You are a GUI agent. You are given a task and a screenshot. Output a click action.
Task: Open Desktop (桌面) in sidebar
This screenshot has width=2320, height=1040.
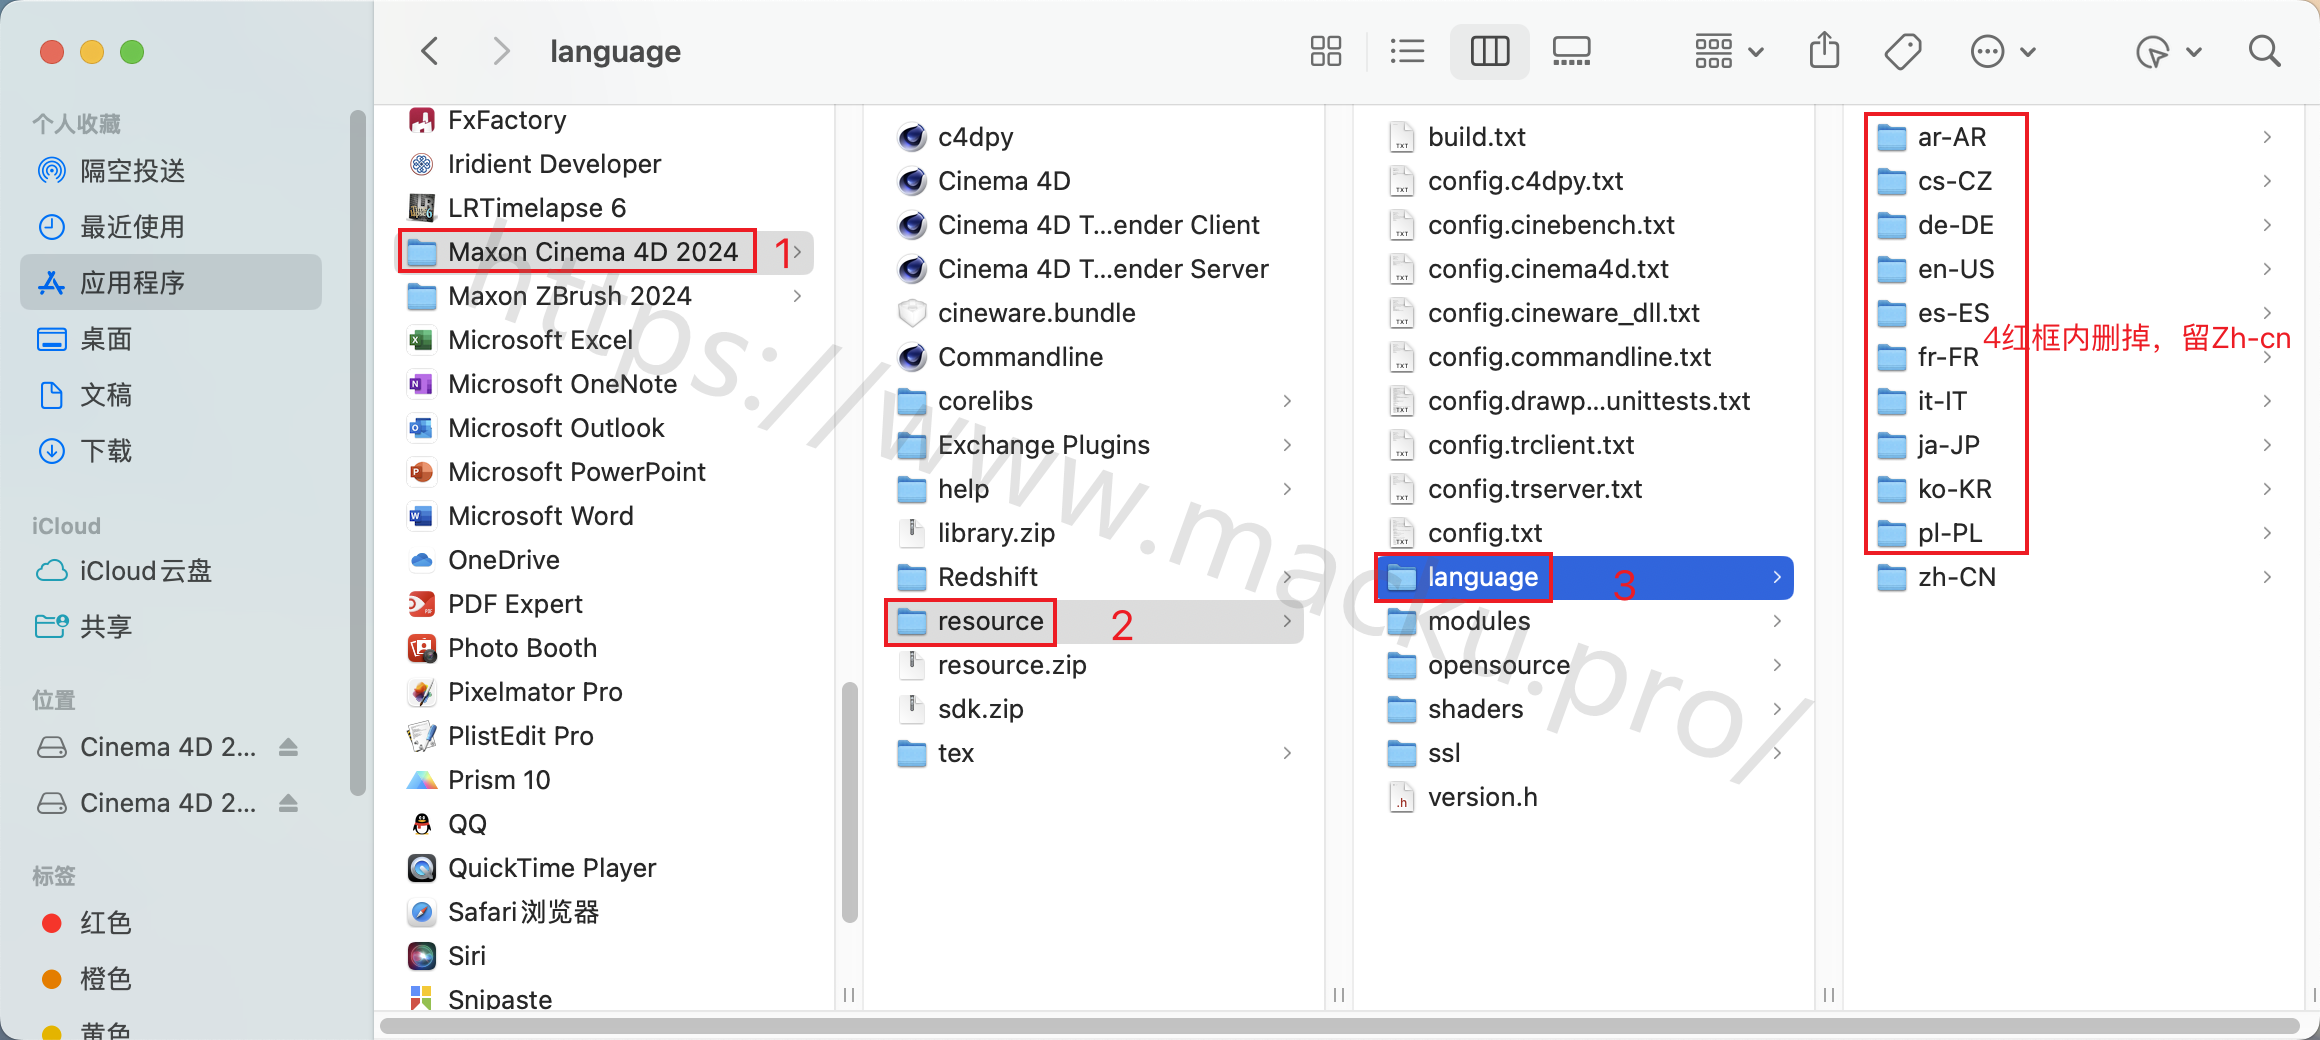pos(171,339)
